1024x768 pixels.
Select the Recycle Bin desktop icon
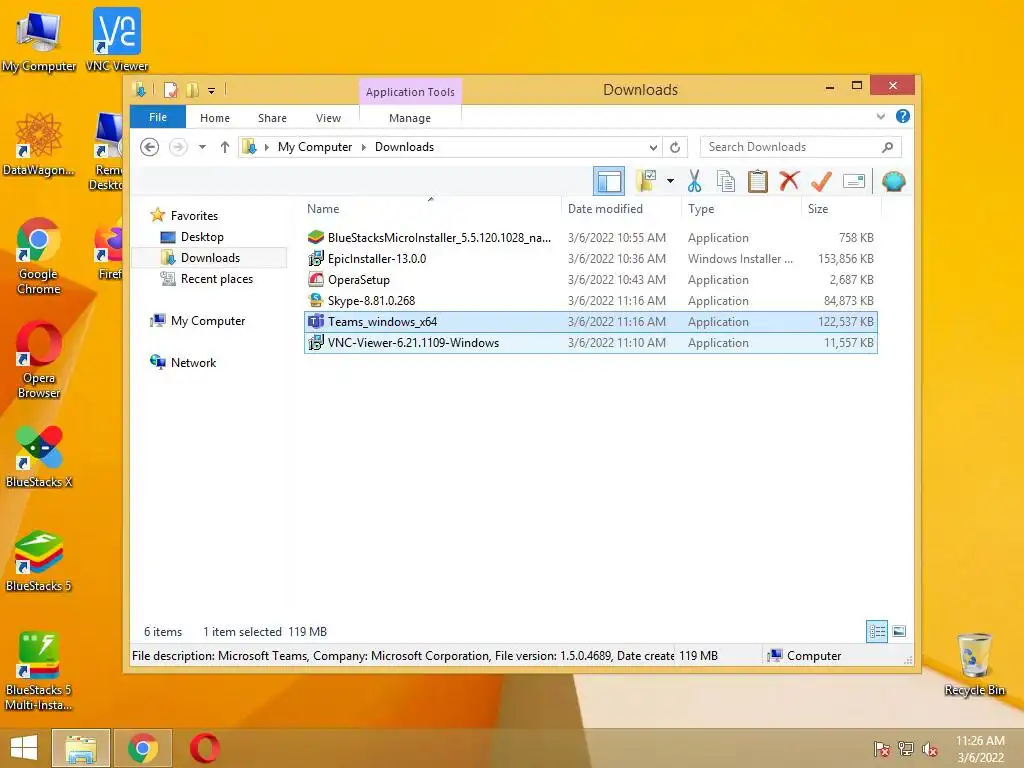tap(974, 664)
